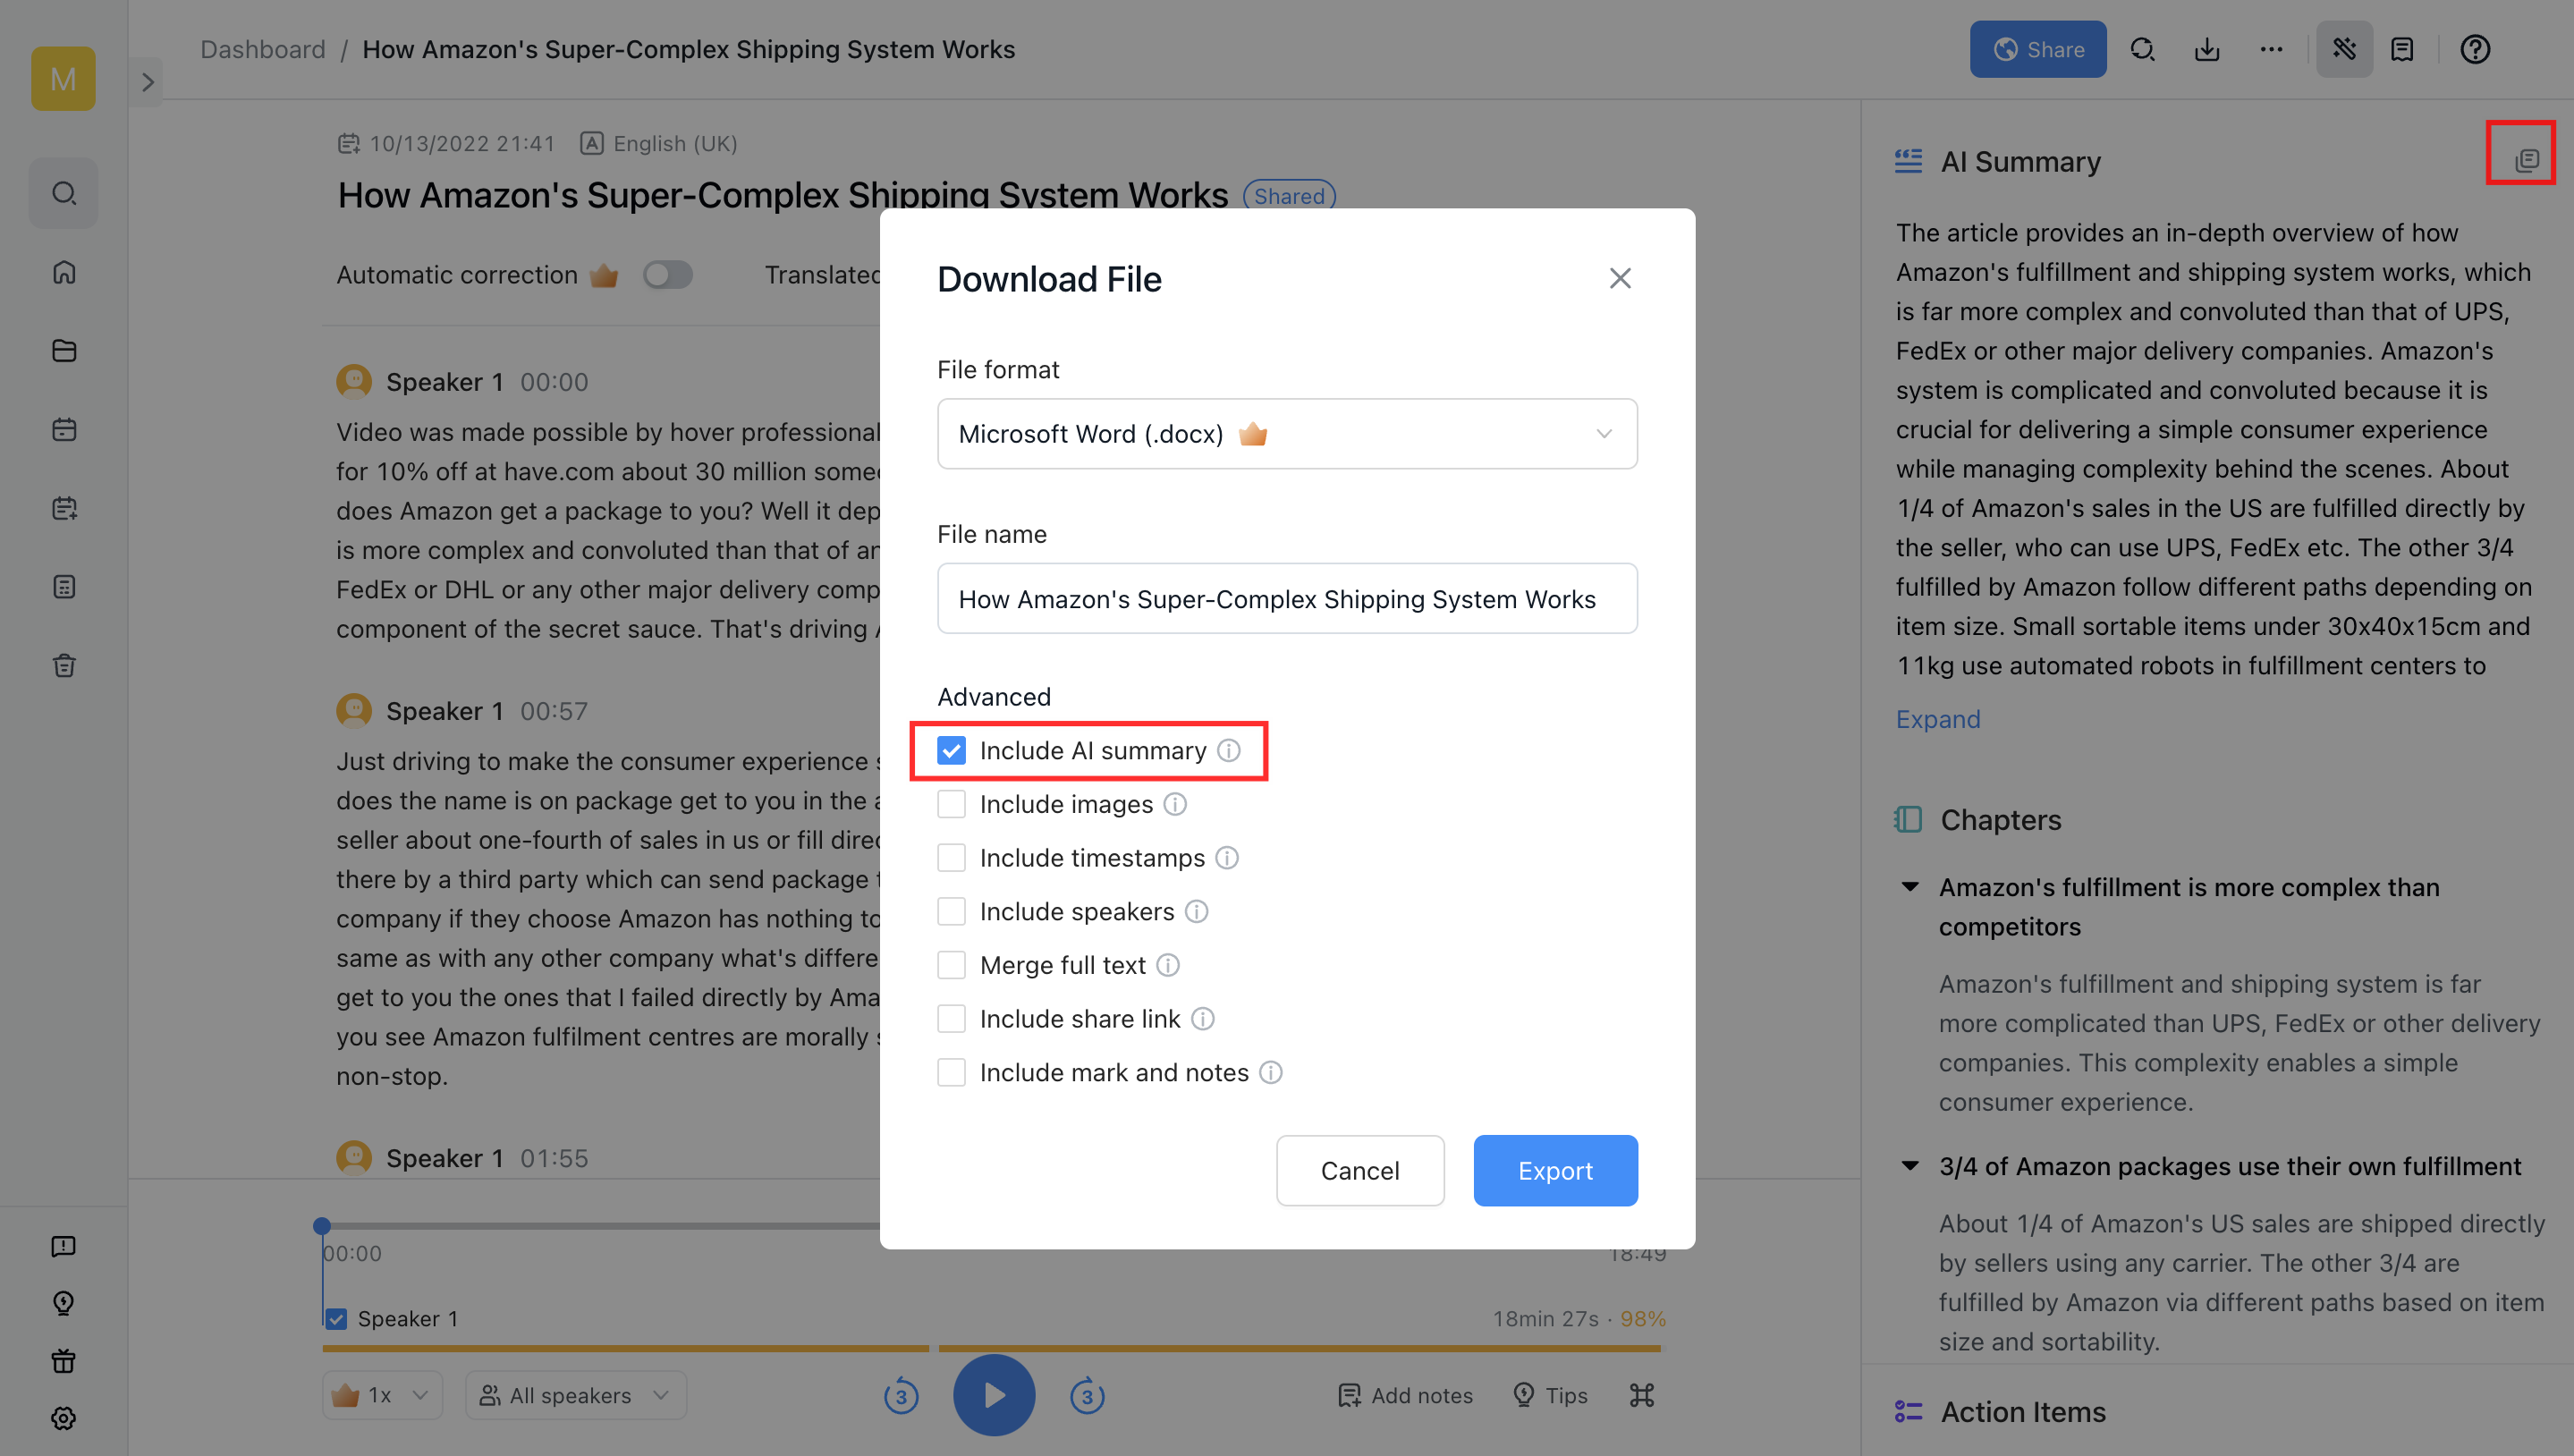Open the notes panel icon in toolbar
This screenshot has height=1456, width=2574.
[2402, 49]
